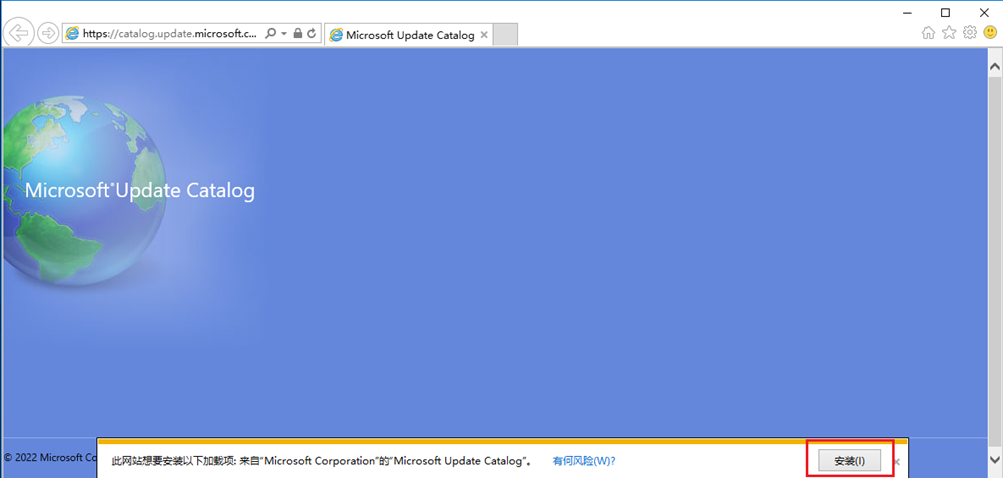Click the scrollbar down arrow

[995, 458]
